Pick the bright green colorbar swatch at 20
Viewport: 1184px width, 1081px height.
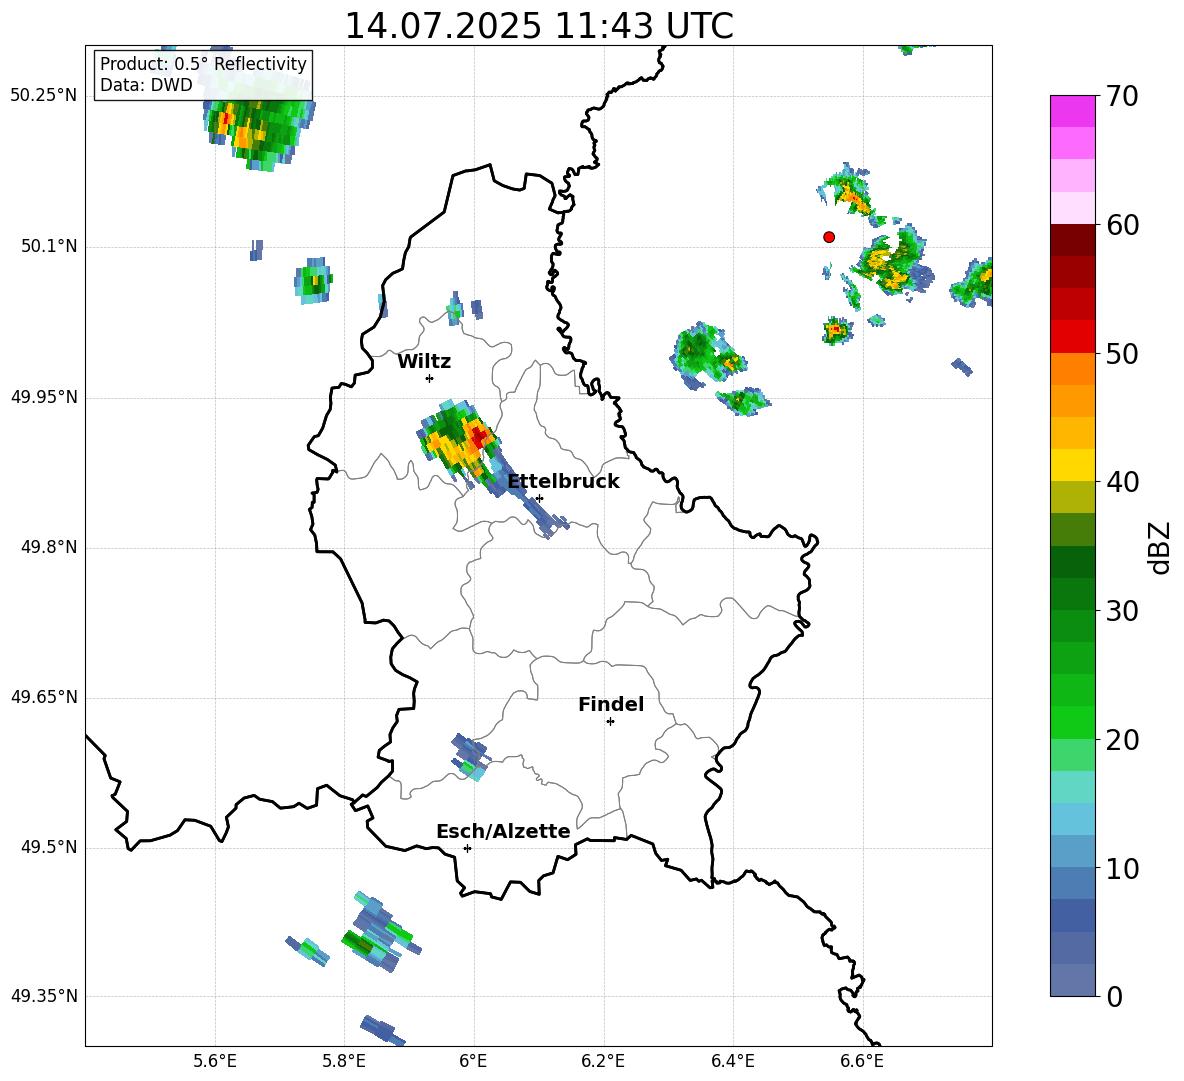coord(1073,722)
